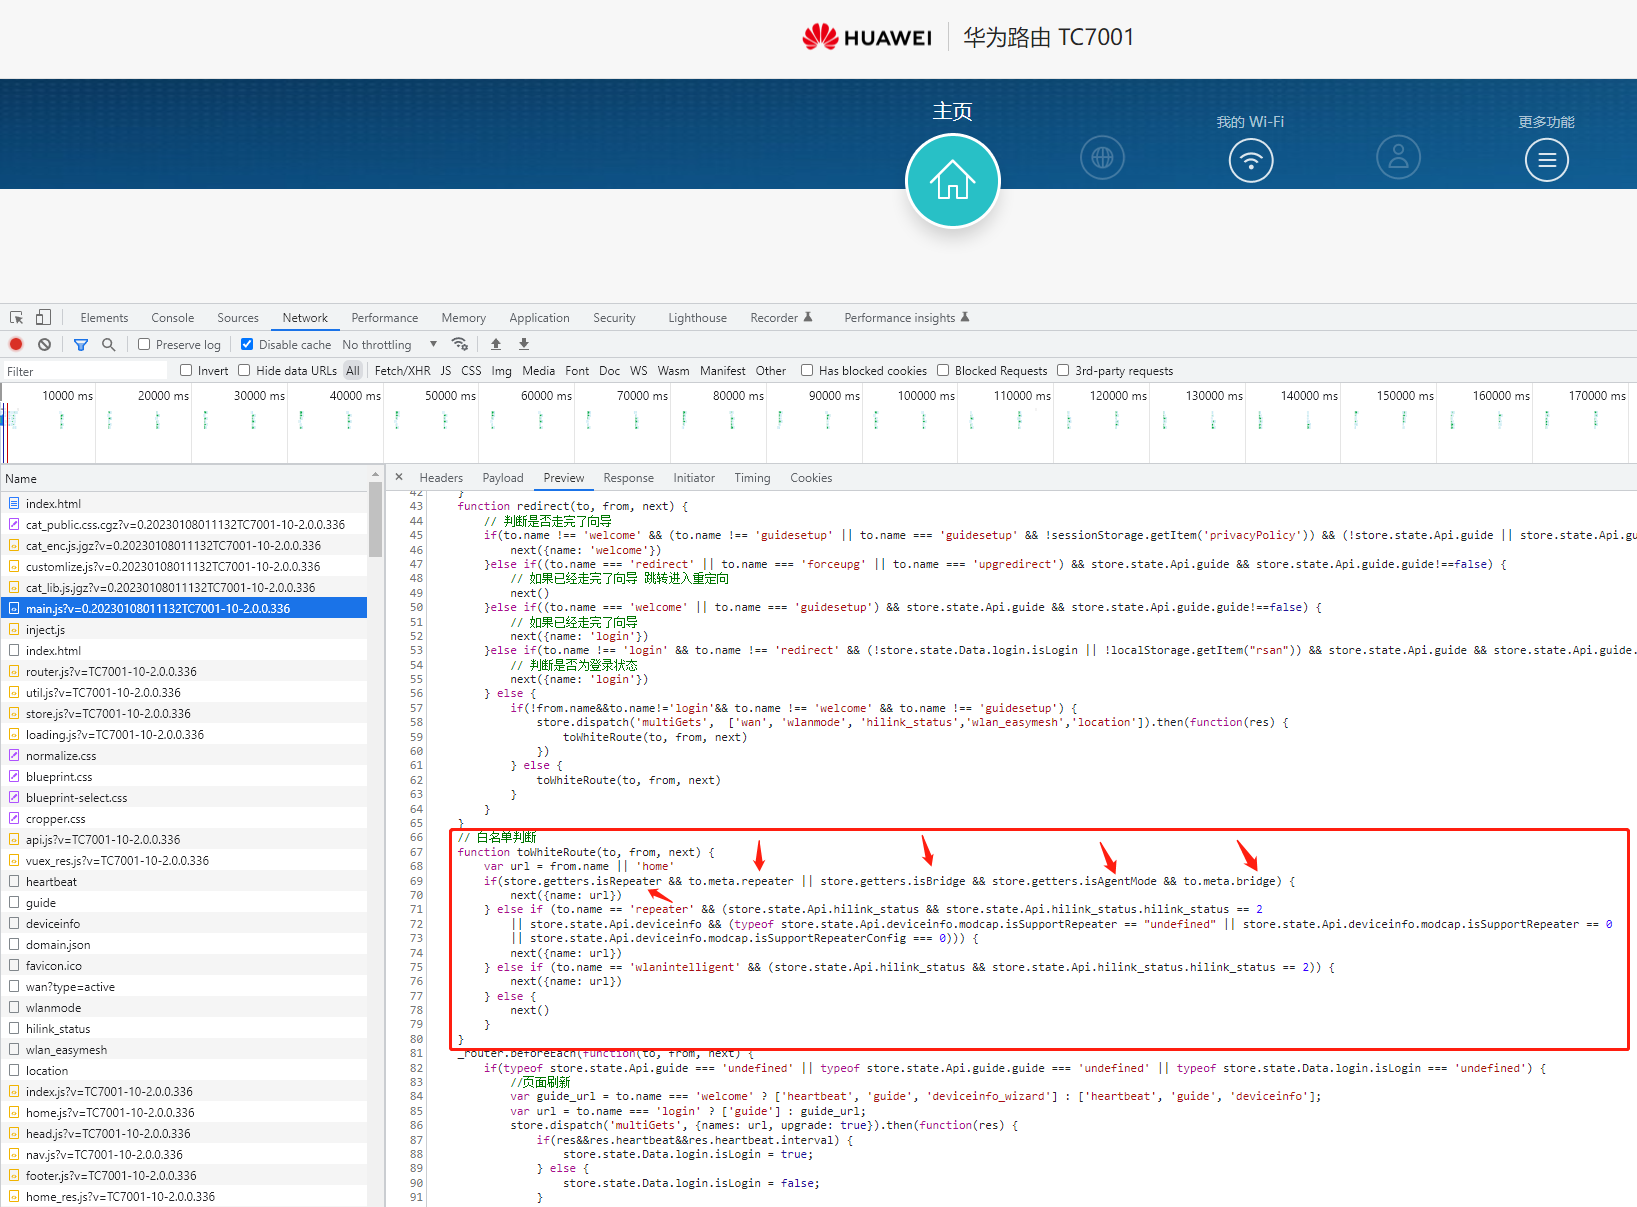The width and height of the screenshot is (1637, 1207).
Task: Open network search magnifier icon
Action: [109, 344]
